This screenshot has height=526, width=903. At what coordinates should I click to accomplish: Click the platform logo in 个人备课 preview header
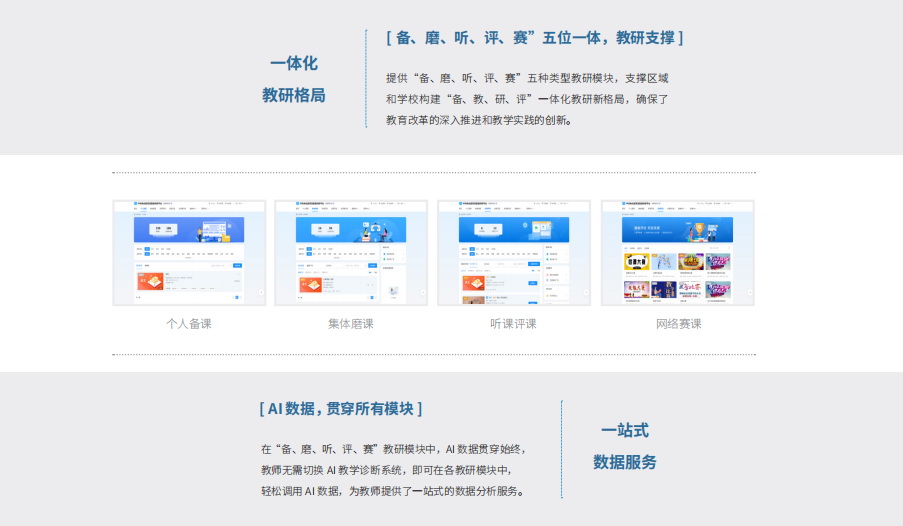[x=137, y=204]
